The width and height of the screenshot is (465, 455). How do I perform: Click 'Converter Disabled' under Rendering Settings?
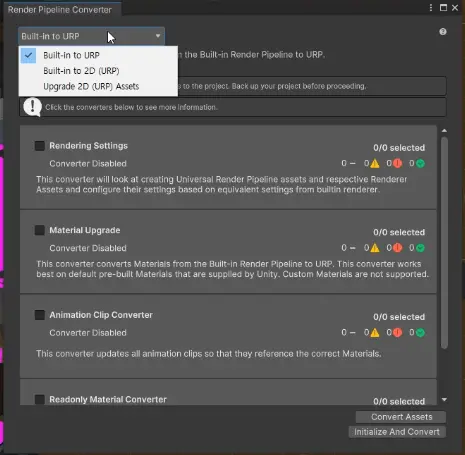[x=88, y=163]
